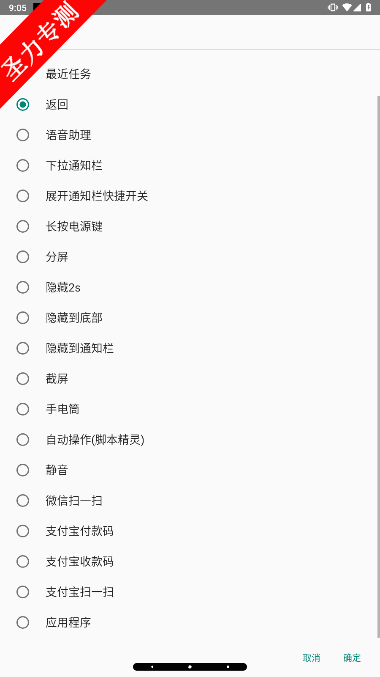The image size is (380, 677).
Task: Select the 返回 radio option
Action: (x=188, y=104)
